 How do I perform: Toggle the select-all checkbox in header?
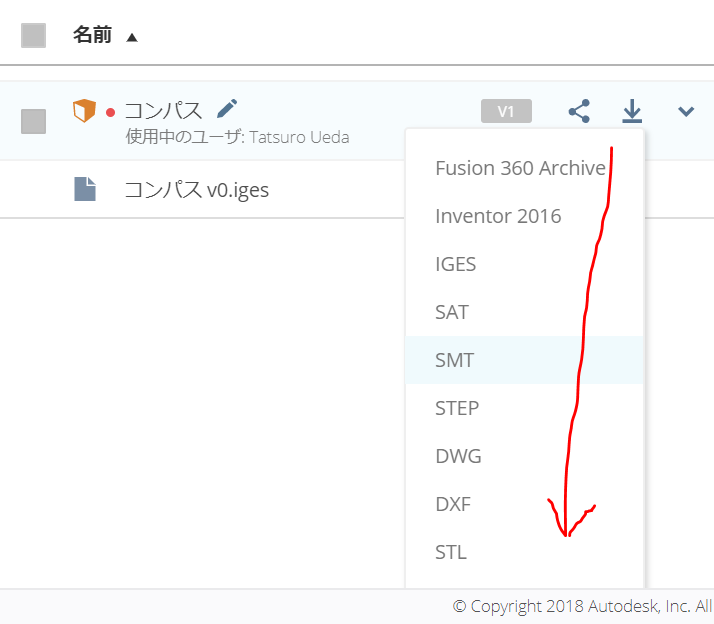[x=33, y=36]
